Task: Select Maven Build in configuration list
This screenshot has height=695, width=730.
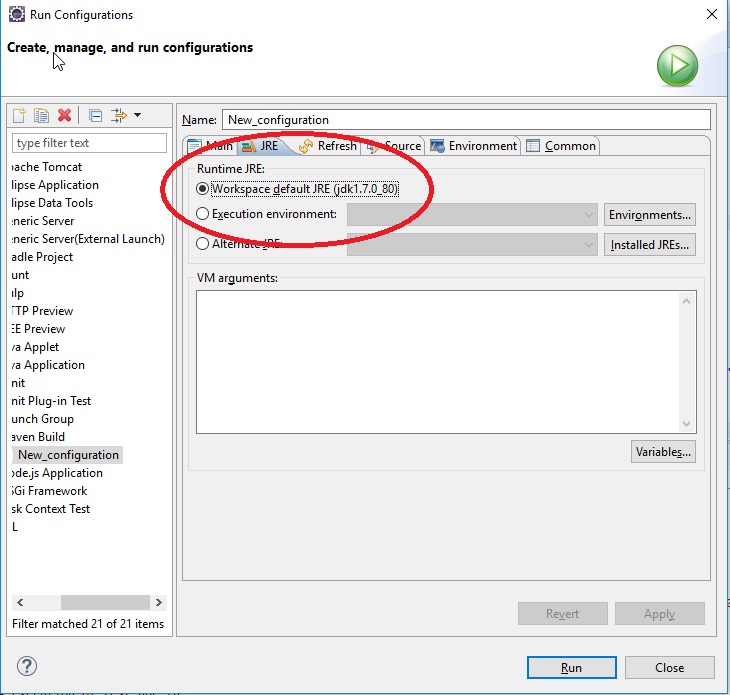Action: click(40, 437)
